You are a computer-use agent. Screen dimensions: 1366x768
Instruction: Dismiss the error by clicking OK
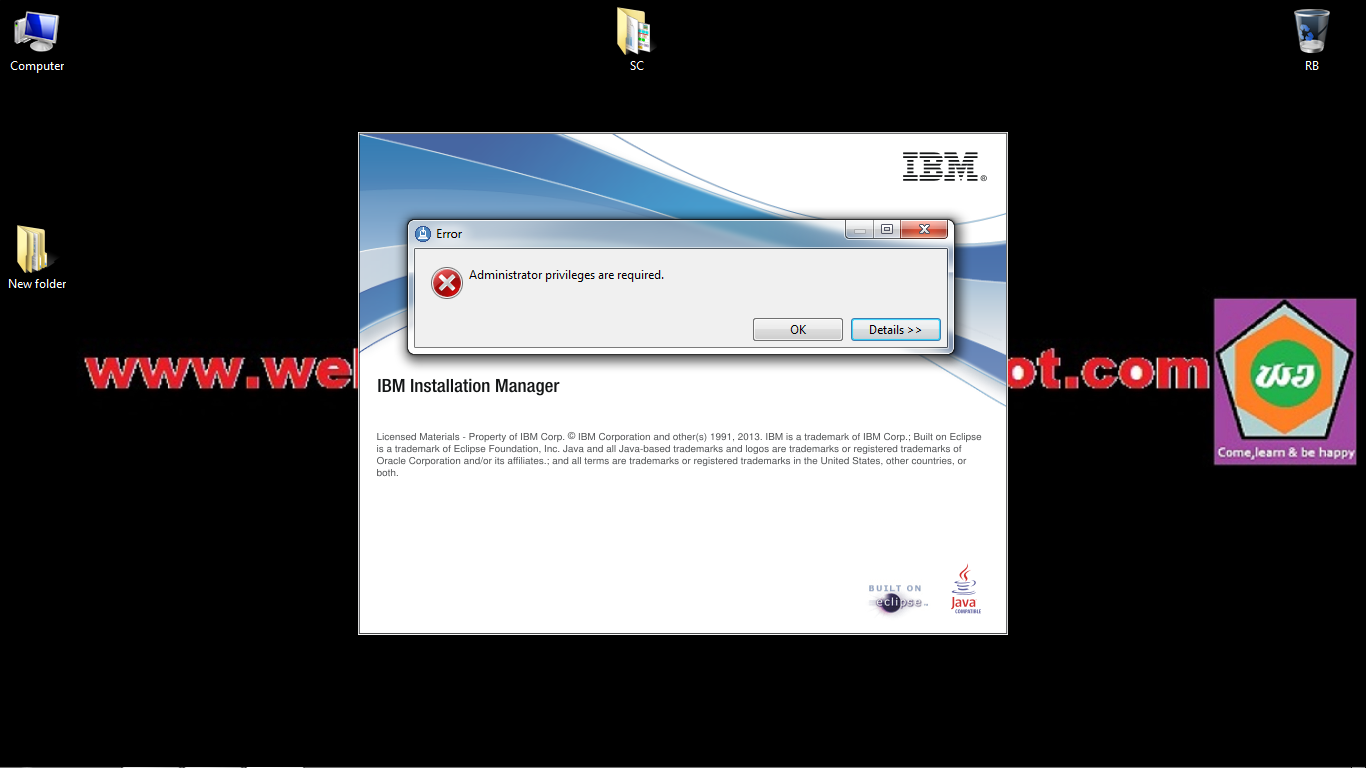click(797, 329)
